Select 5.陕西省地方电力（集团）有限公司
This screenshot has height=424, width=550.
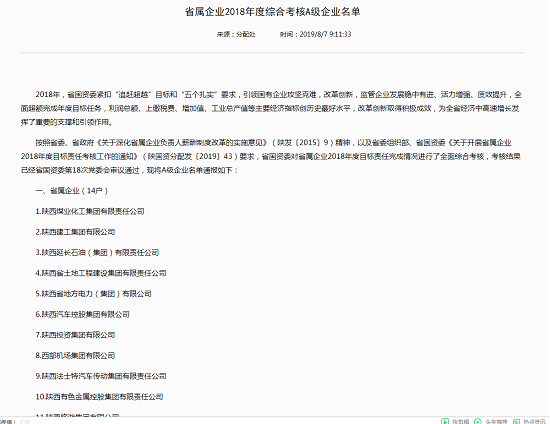pyautogui.click(x=93, y=294)
